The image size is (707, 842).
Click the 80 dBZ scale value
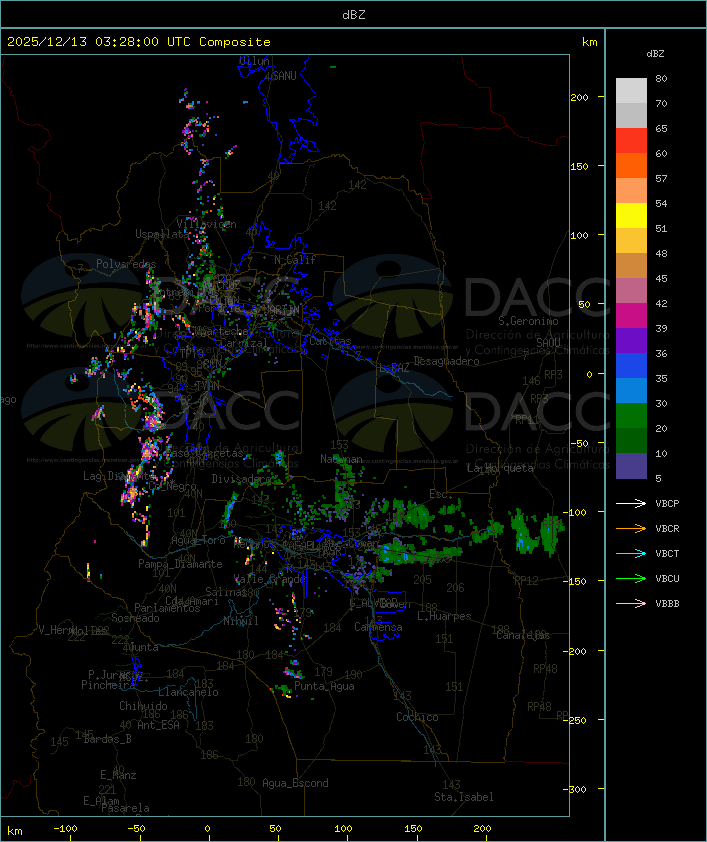(661, 78)
